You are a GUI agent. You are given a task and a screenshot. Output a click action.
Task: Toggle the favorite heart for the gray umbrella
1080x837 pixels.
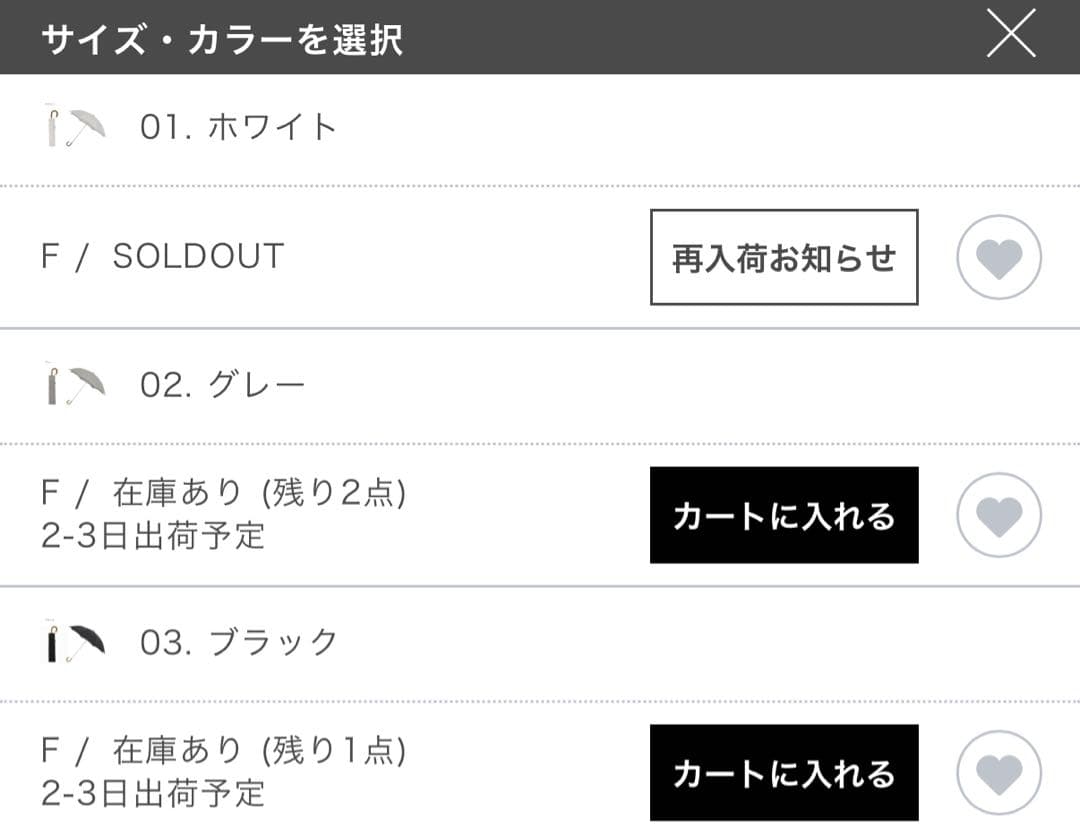999,515
